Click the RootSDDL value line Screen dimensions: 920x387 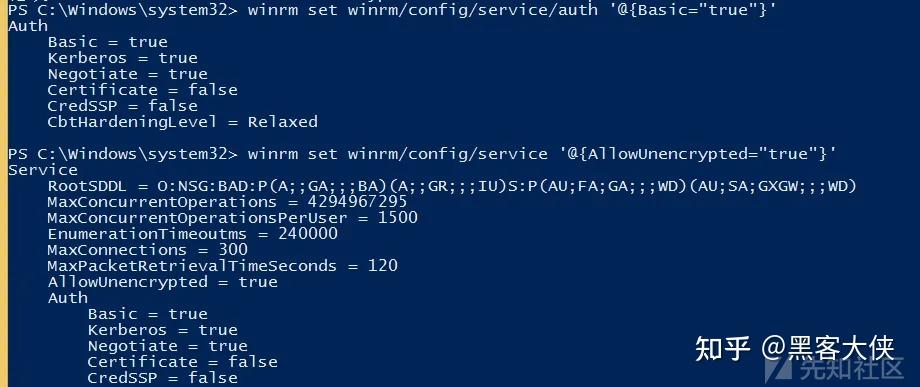point(452,186)
